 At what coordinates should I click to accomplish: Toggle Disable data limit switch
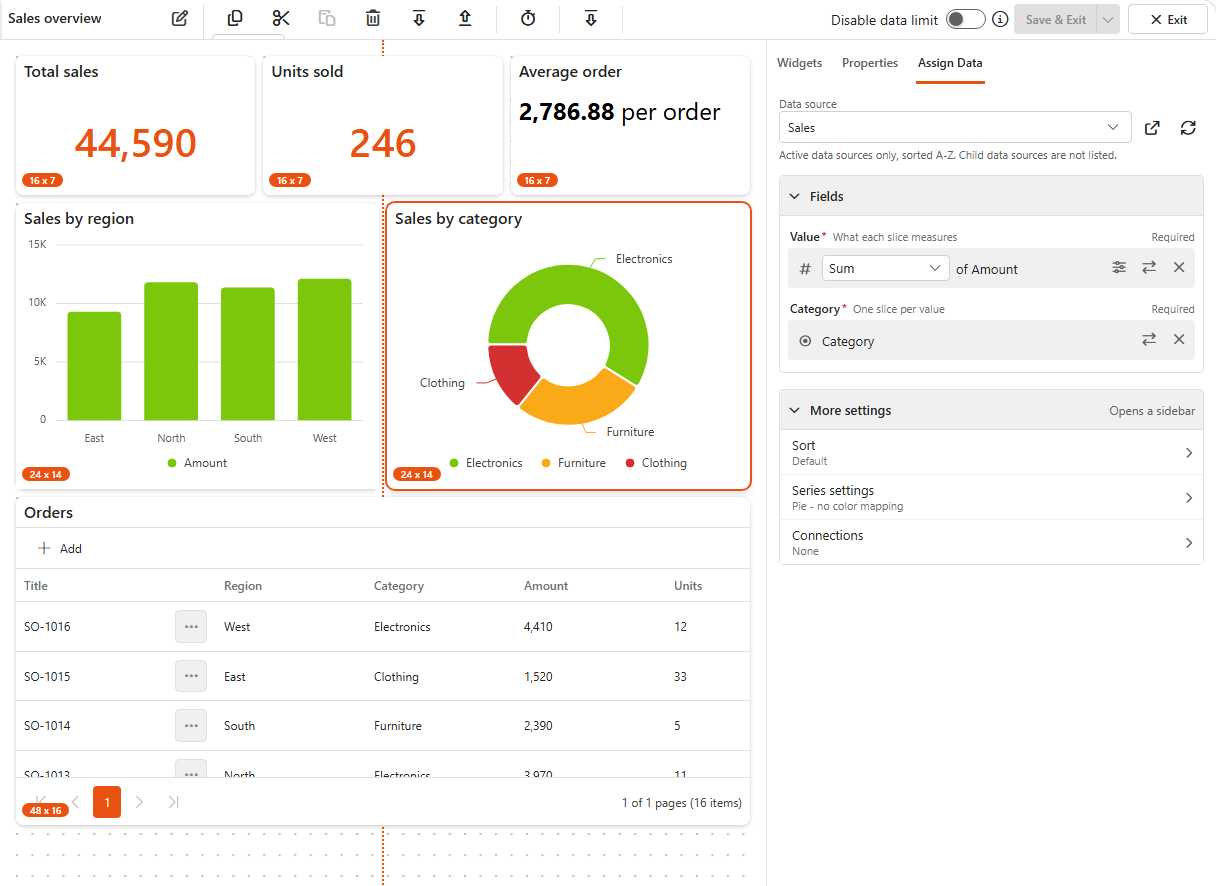pyautogui.click(x=966, y=19)
